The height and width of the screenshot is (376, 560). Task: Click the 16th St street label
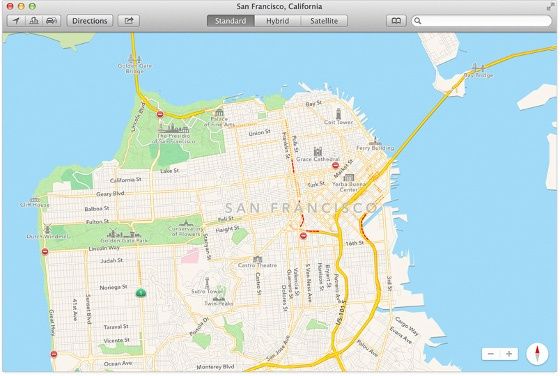(354, 243)
